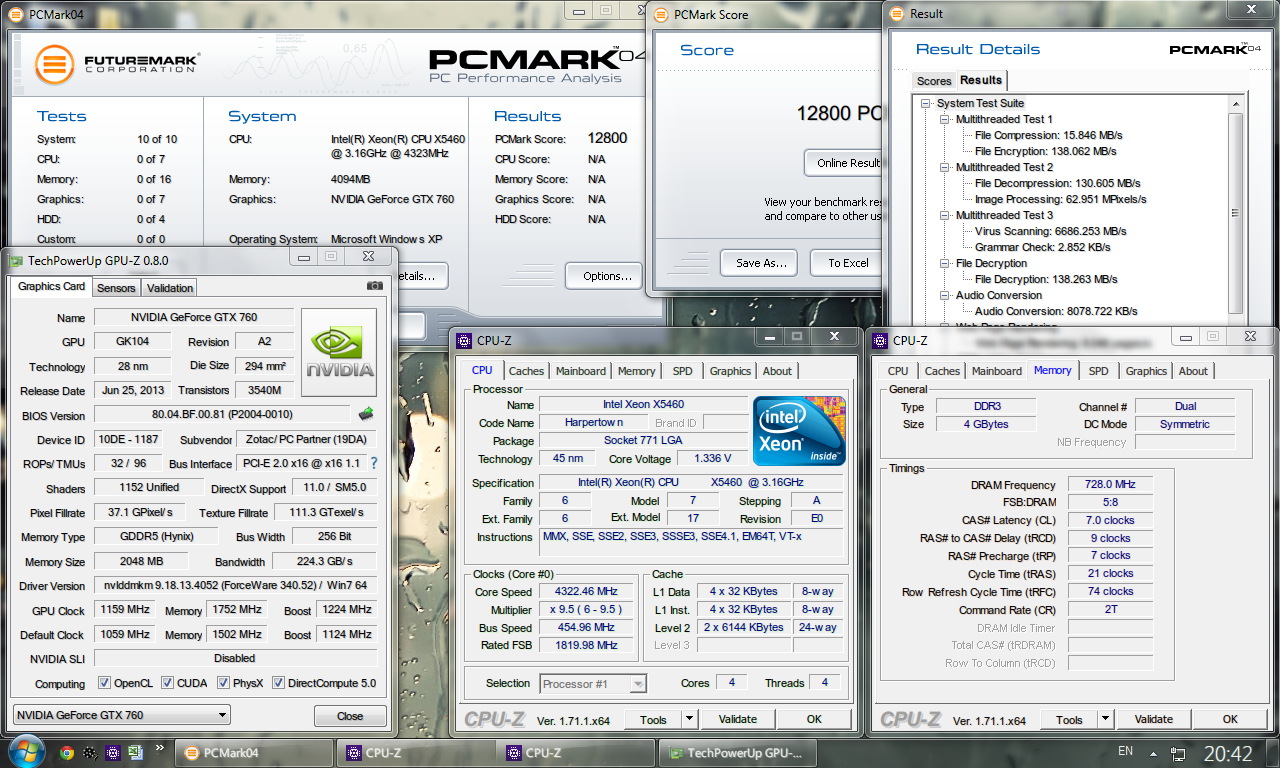Click GPU Name field NVIDIA GeForce GTX 760
The height and width of the screenshot is (768, 1280).
click(194, 318)
